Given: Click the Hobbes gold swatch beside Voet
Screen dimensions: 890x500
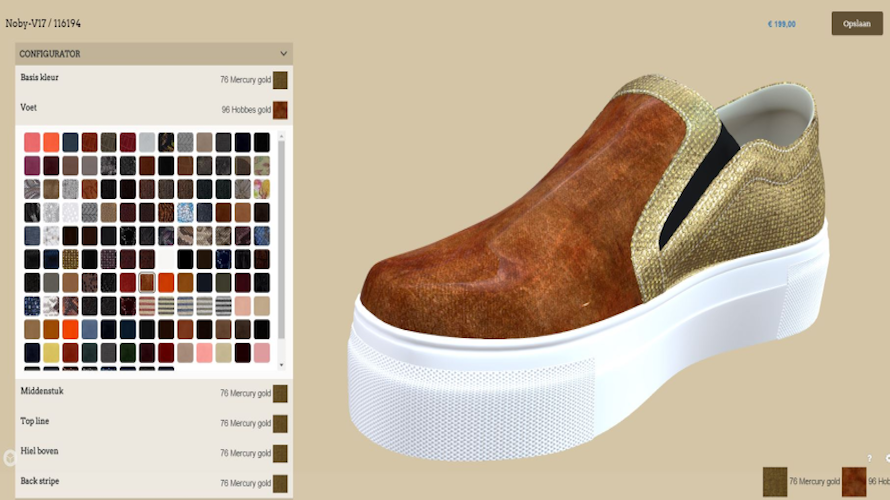Looking at the screenshot, I should tap(280, 110).
